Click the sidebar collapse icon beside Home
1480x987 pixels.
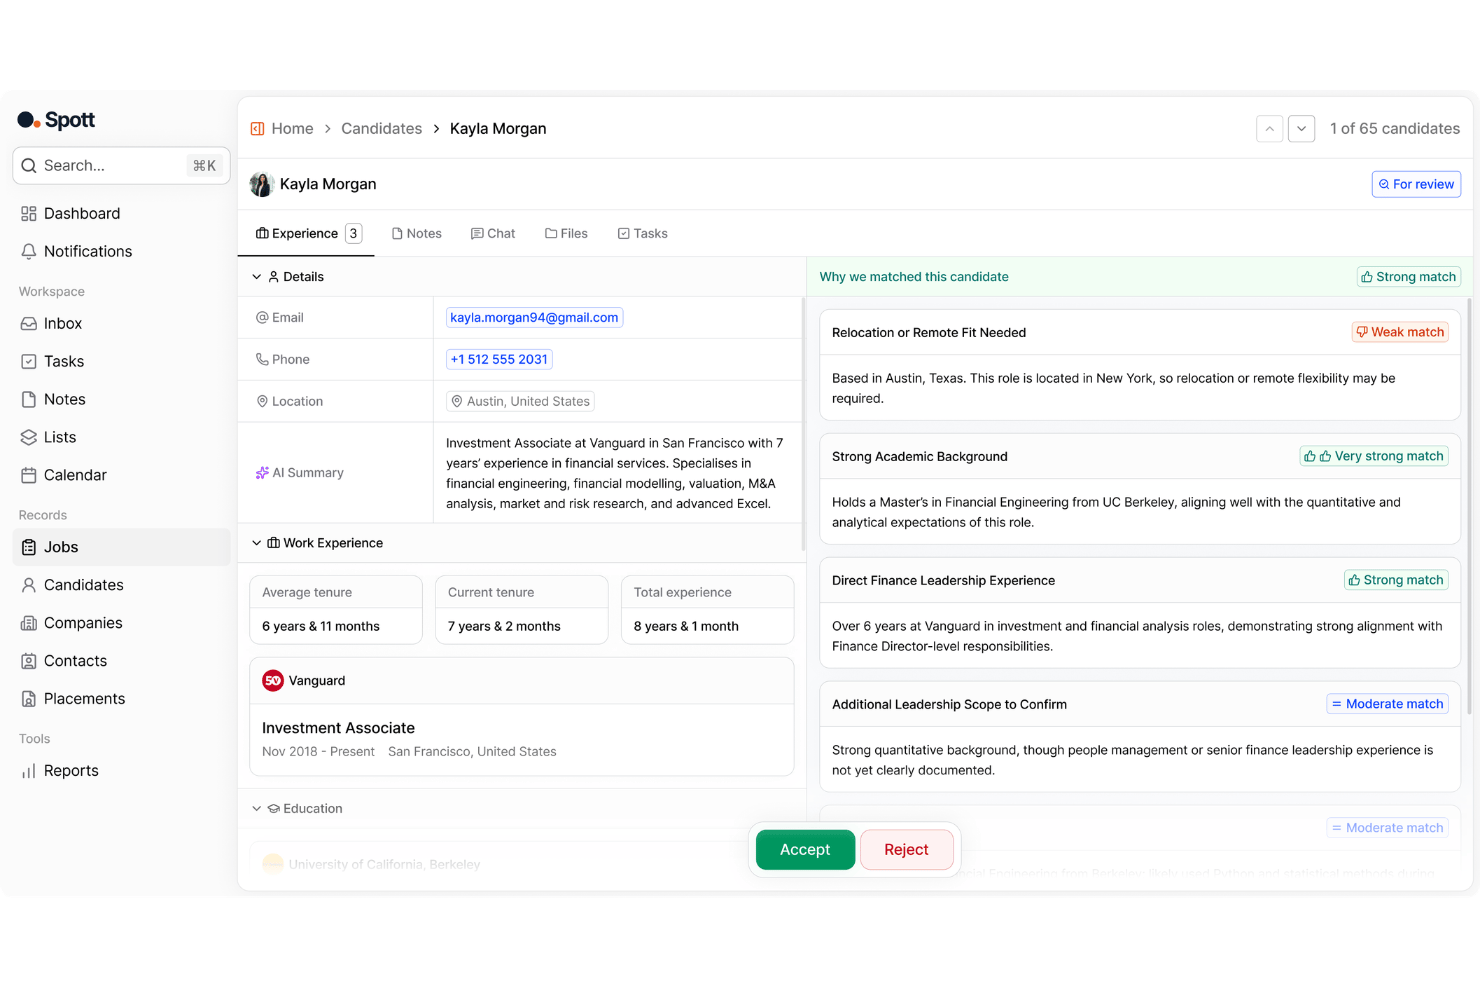coord(257,129)
